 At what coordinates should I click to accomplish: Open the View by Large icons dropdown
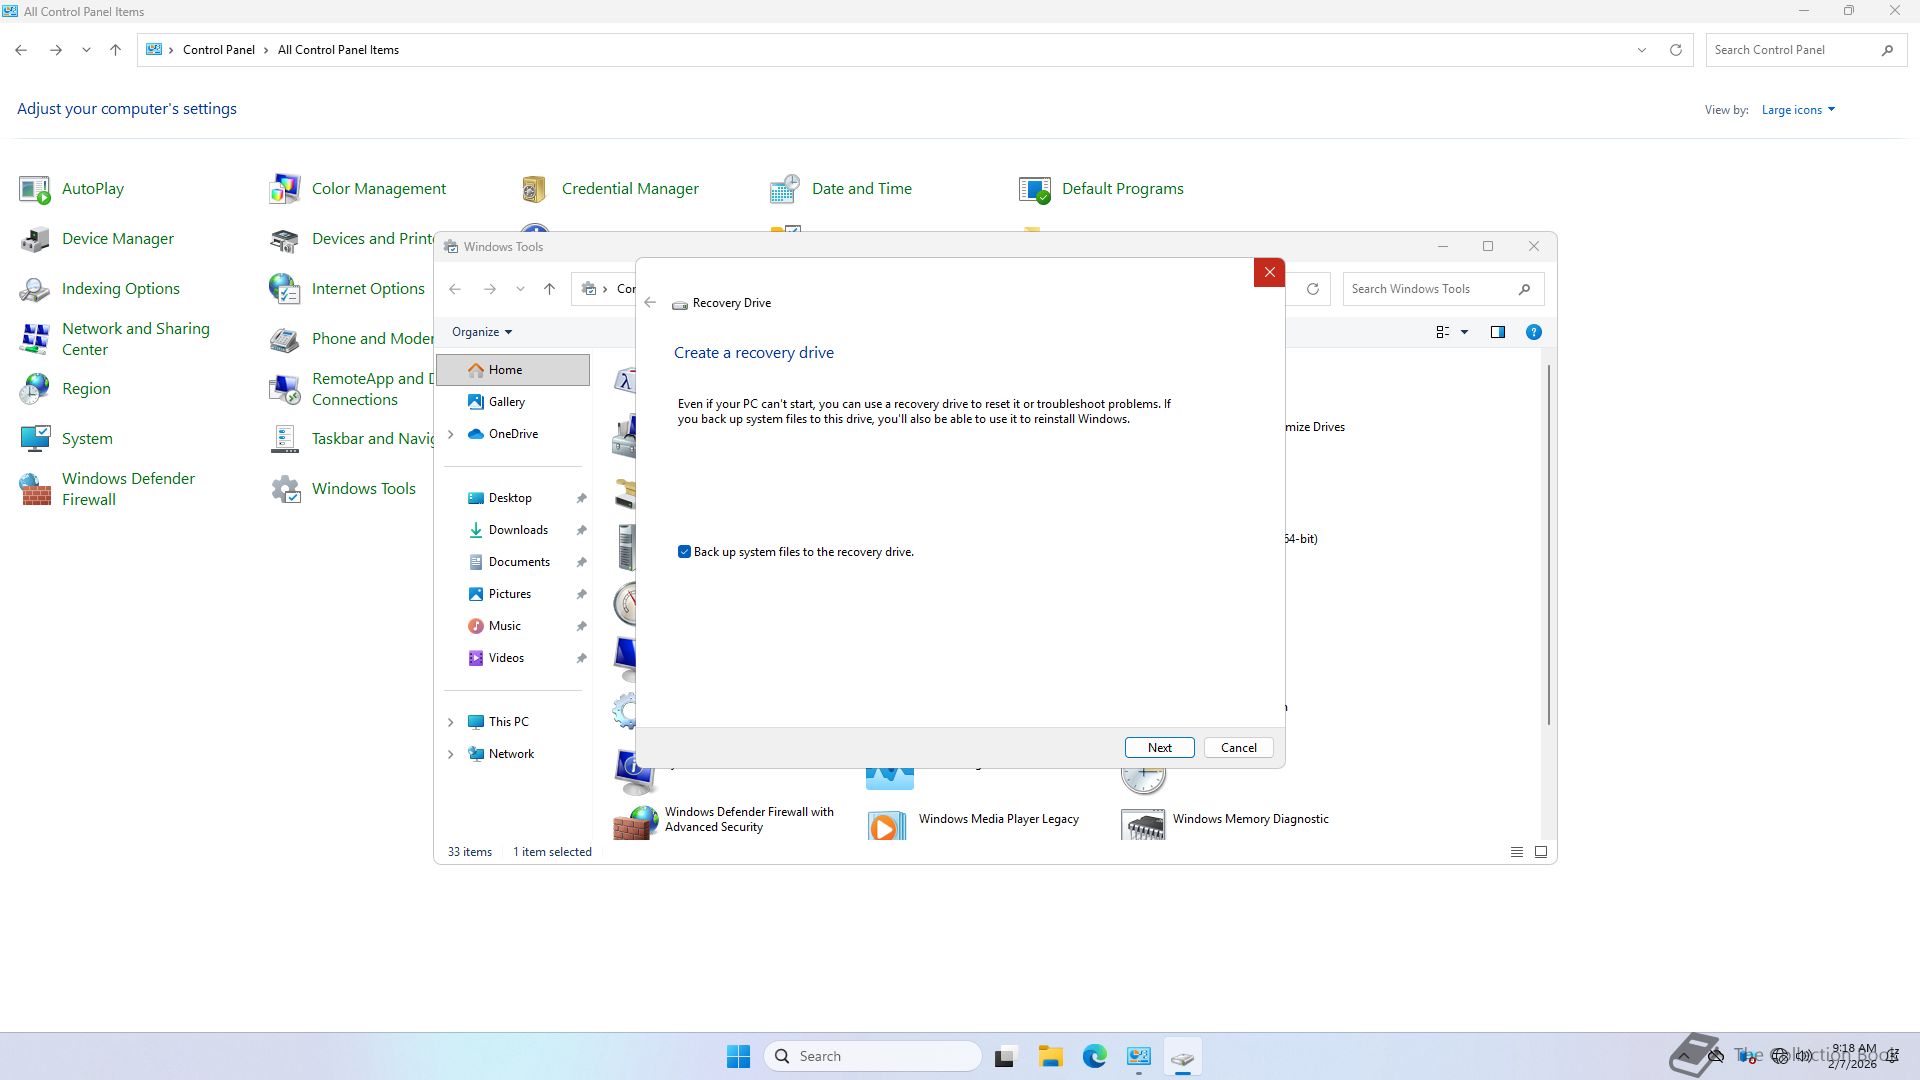1797,110
